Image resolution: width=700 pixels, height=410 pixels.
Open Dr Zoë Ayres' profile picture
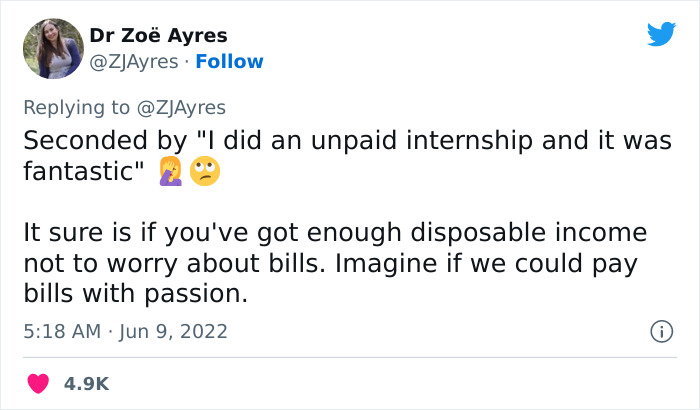point(52,48)
